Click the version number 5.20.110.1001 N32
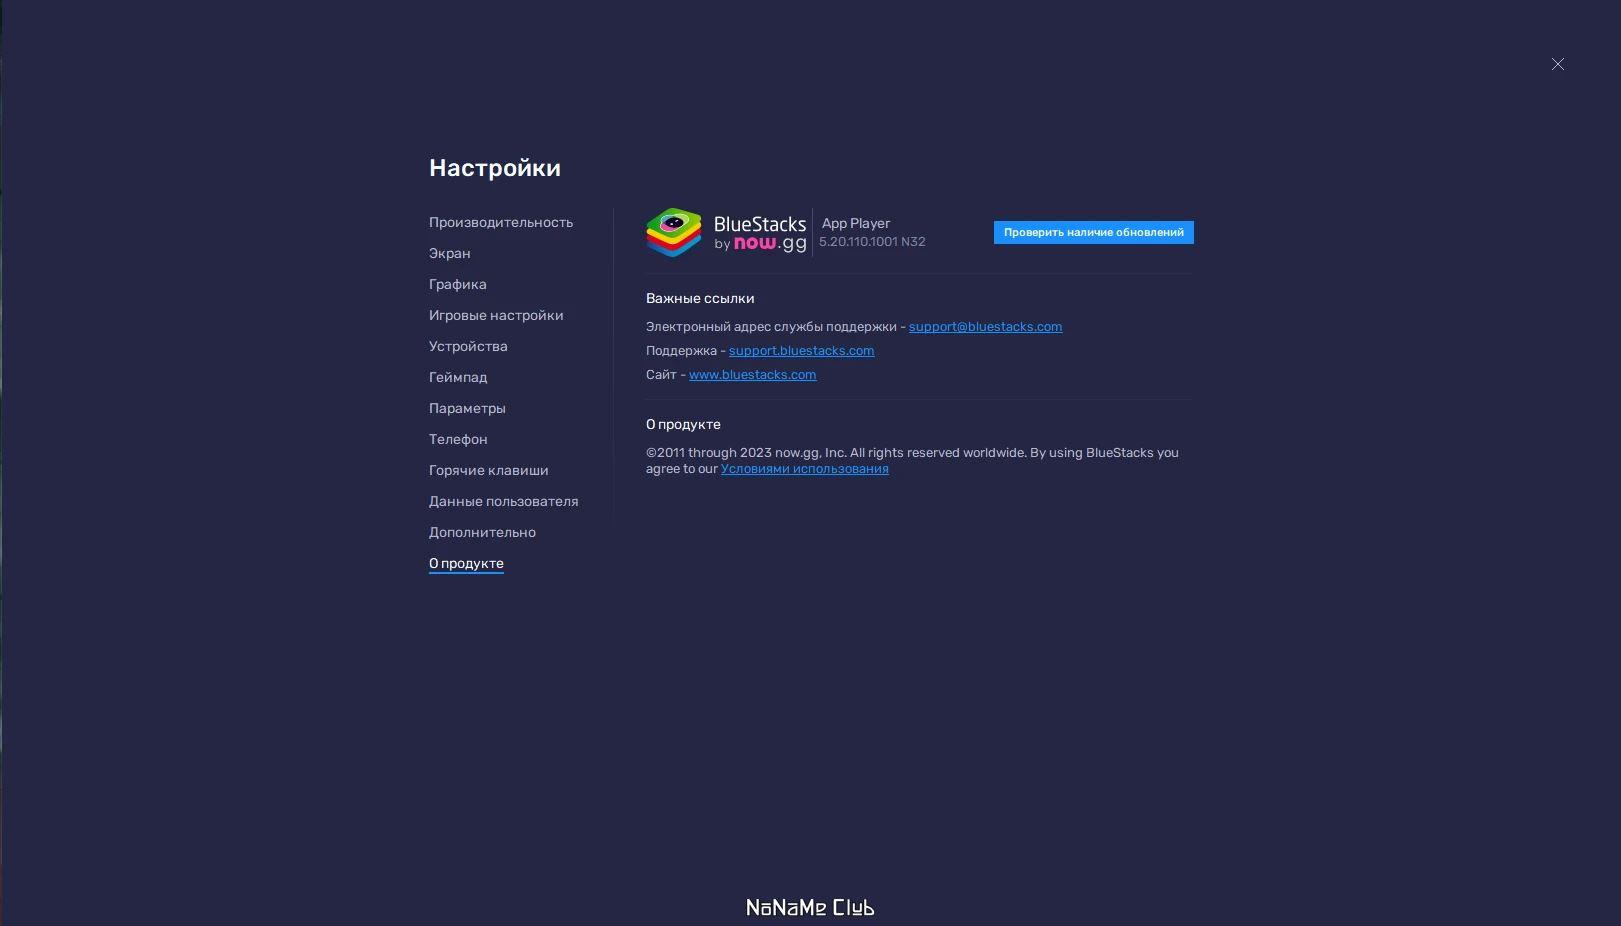 point(872,242)
